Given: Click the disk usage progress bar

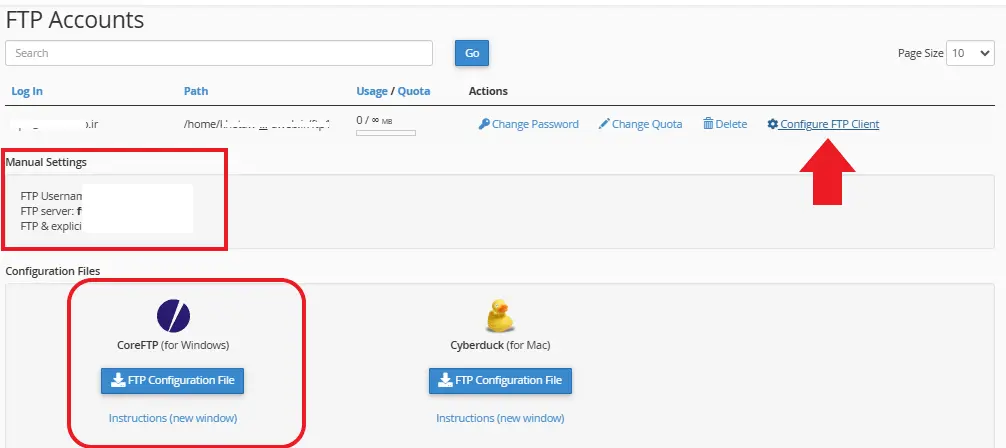Looking at the screenshot, I should tap(385, 133).
